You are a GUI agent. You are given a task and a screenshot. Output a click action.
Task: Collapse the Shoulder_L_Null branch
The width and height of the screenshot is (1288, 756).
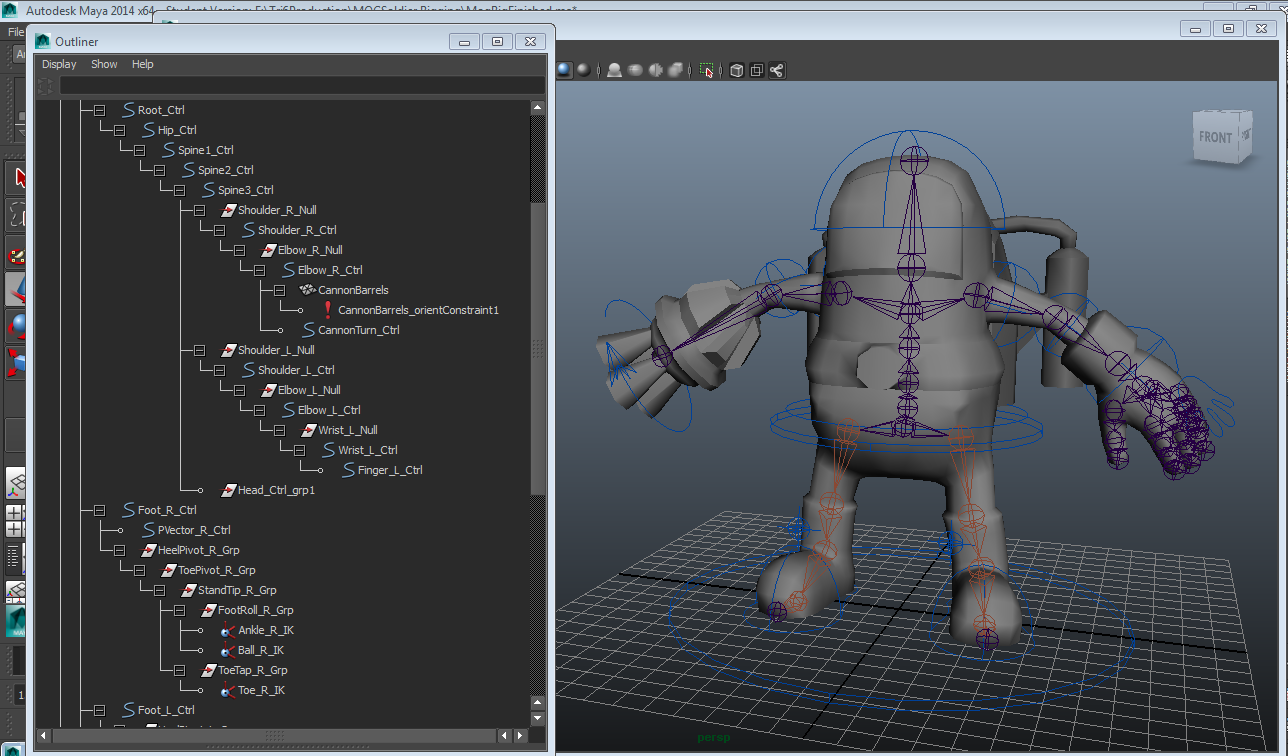199,350
